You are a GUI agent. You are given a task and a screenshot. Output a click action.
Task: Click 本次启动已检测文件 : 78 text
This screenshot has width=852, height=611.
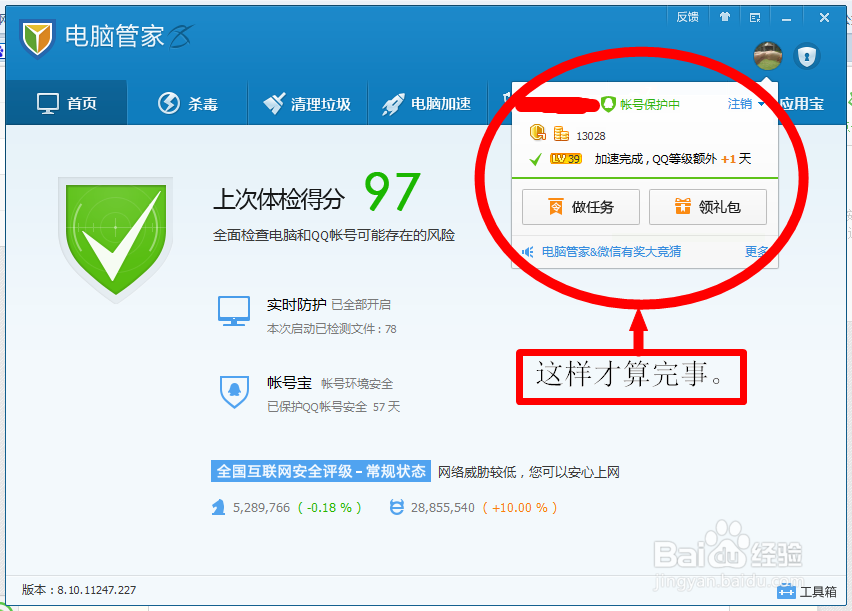[331, 329]
